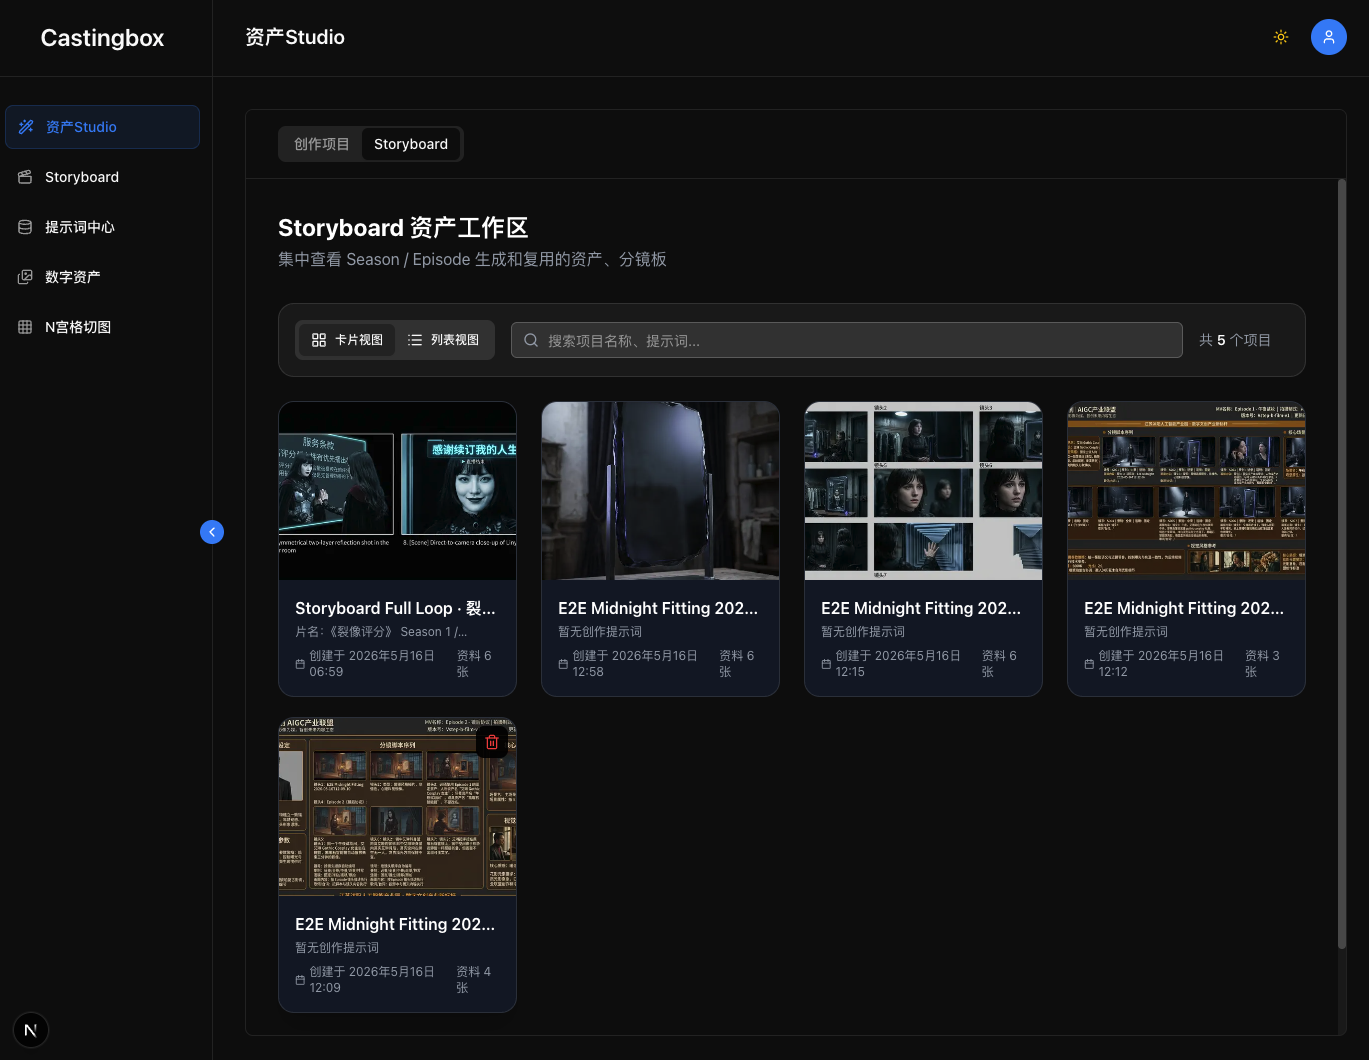The height and width of the screenshot is (1060, 1369).
Task: Select the Storyboard tab in the panel
Action: click(411, 144)
